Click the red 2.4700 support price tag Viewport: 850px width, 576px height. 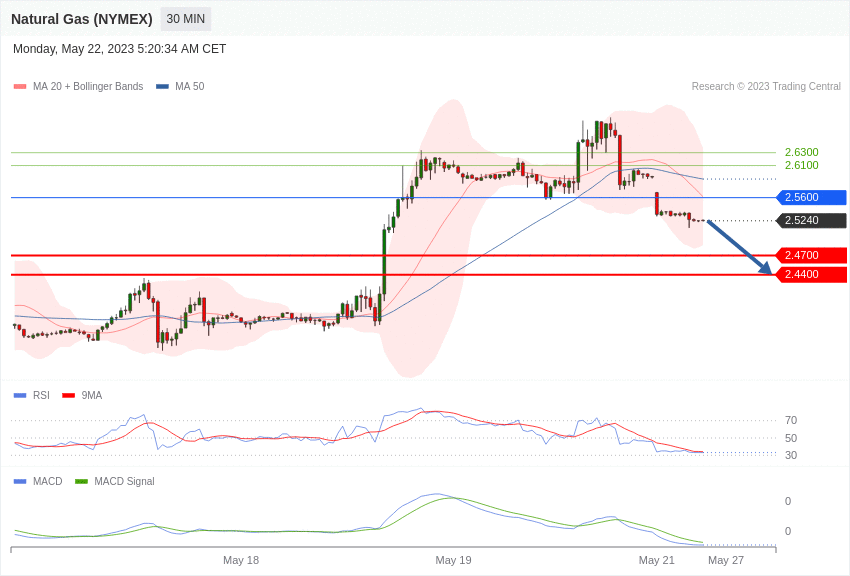812,255
